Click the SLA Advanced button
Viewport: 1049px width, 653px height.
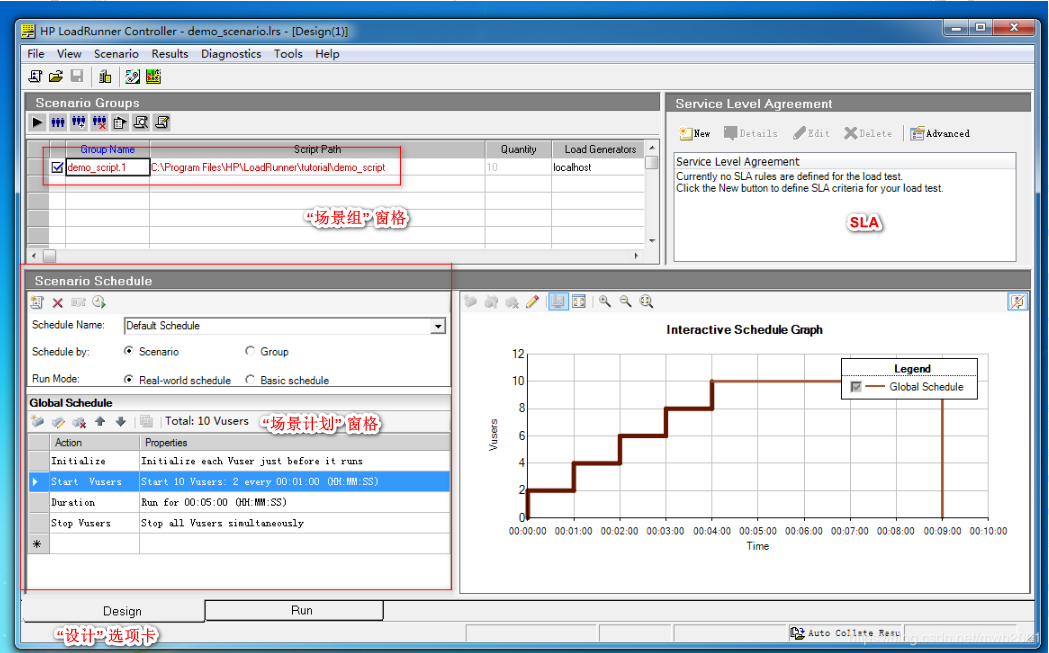[940, 134]
